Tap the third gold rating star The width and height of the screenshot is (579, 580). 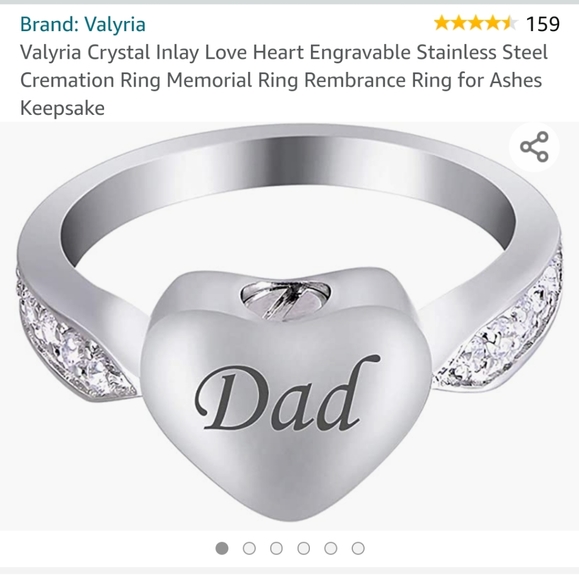click(476, 23)
